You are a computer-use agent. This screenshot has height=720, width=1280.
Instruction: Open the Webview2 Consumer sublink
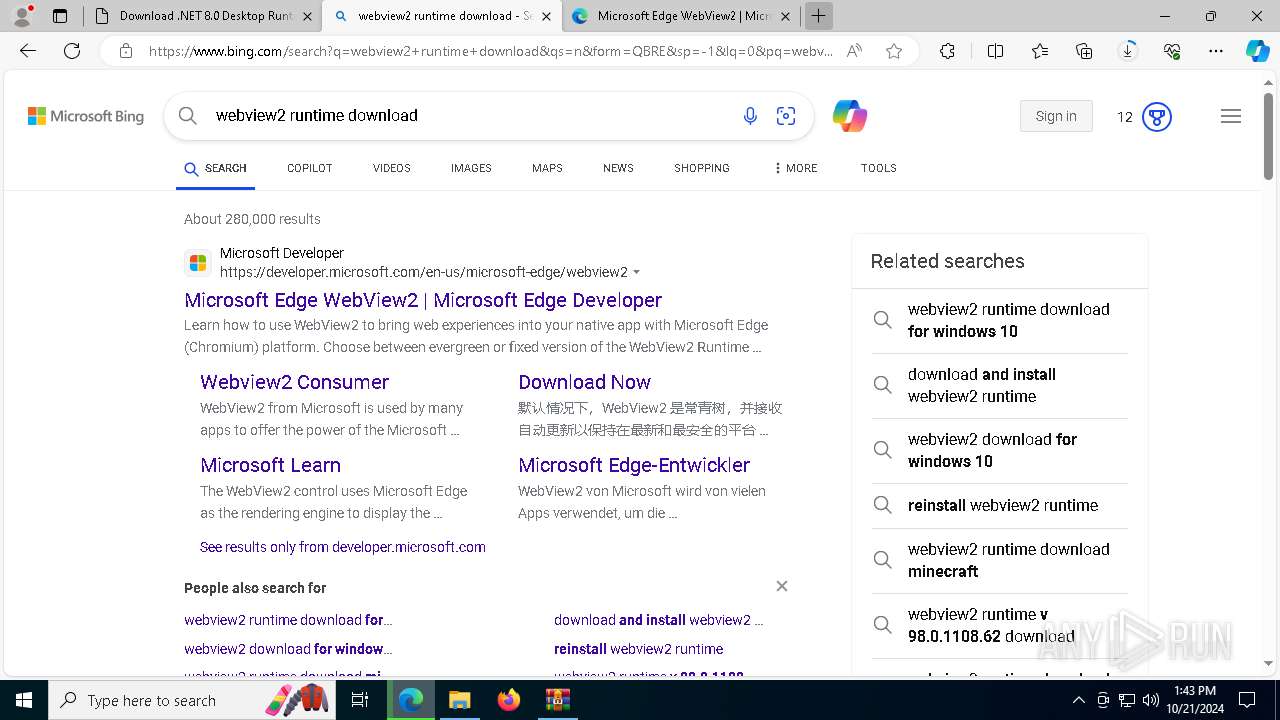(294, 382)
